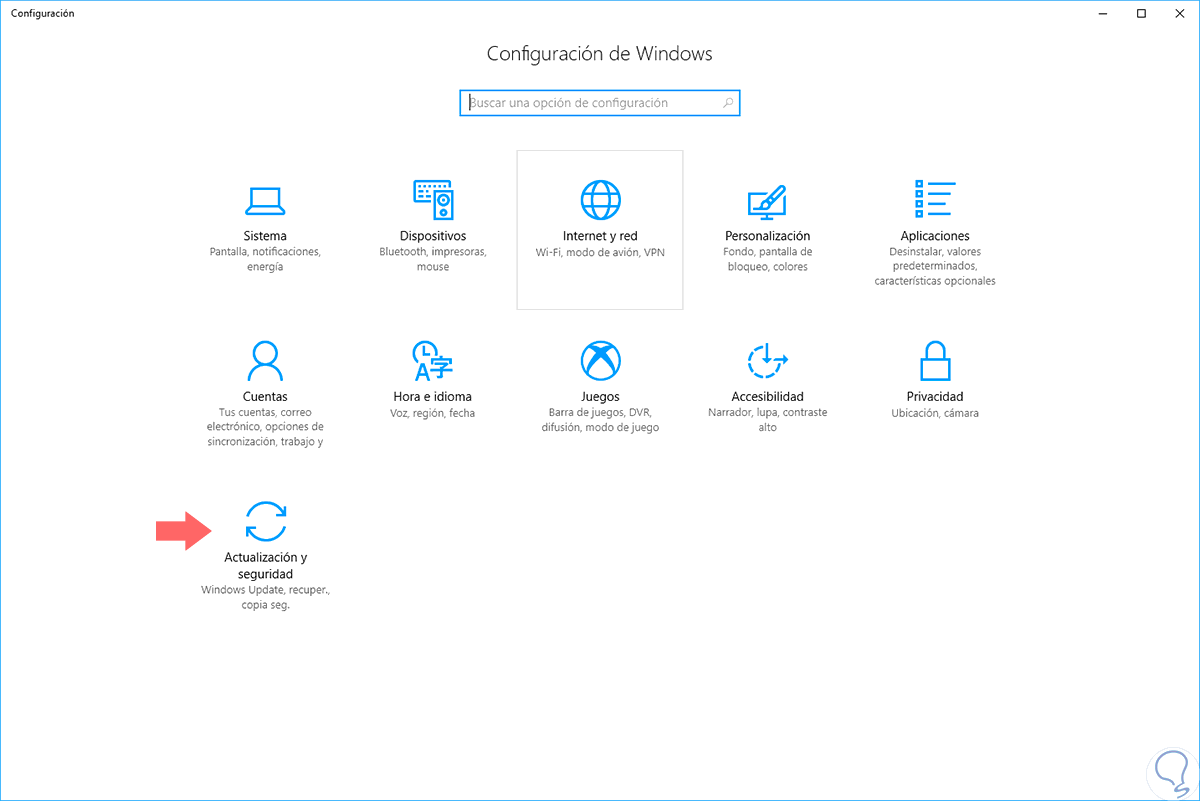Click the 'Accesibilidad' label
This screenshot has width=1200, height=801.
tap(767, 397)
